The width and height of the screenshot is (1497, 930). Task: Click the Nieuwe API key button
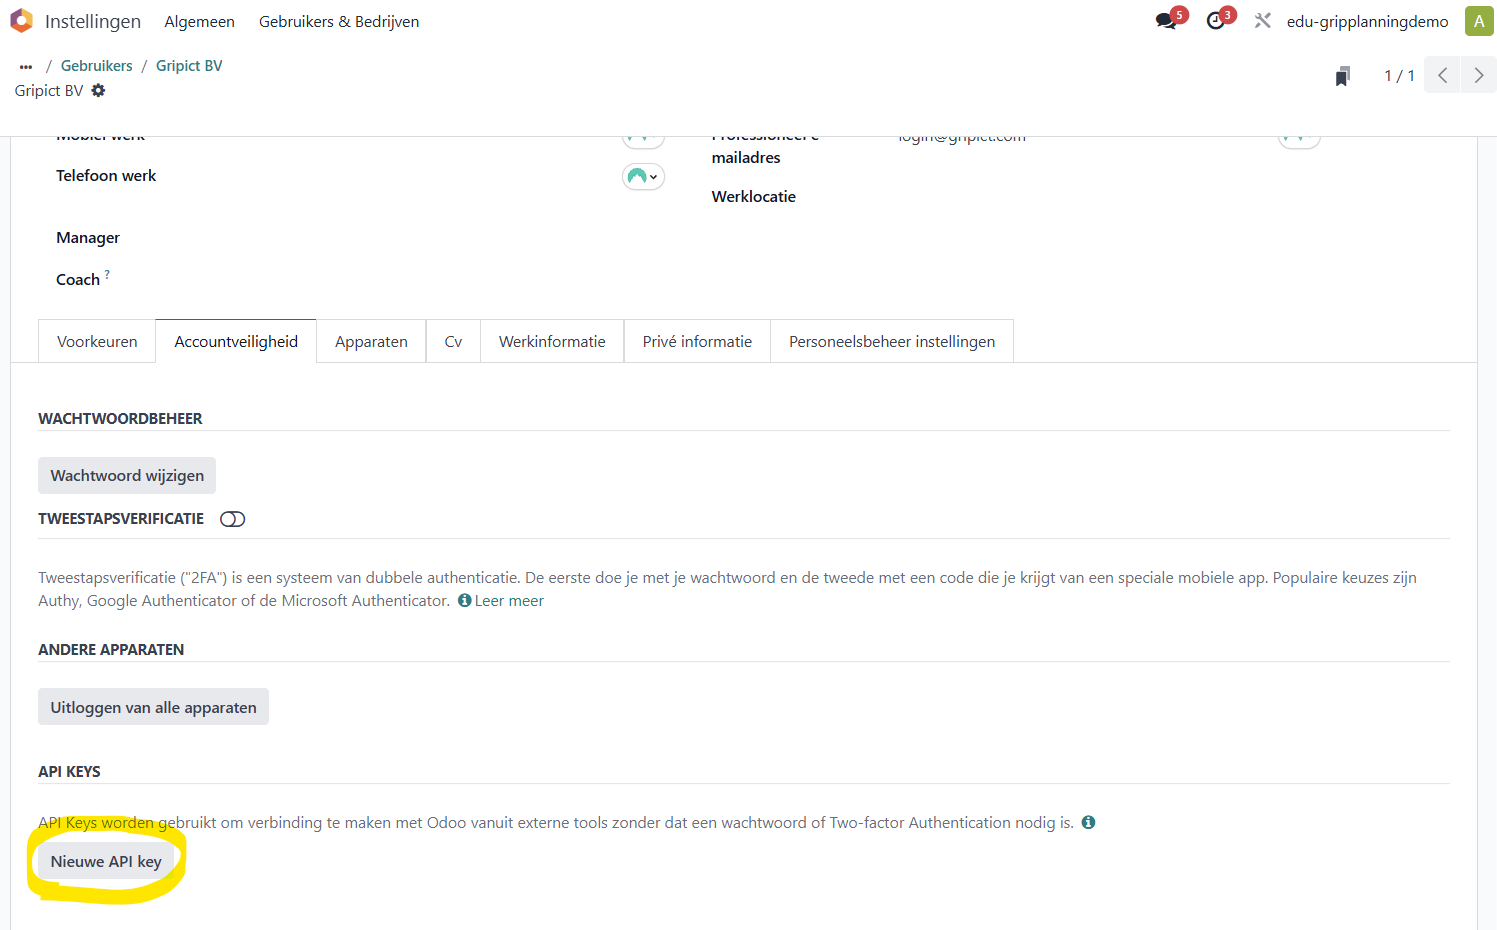[x=106, y=861]
